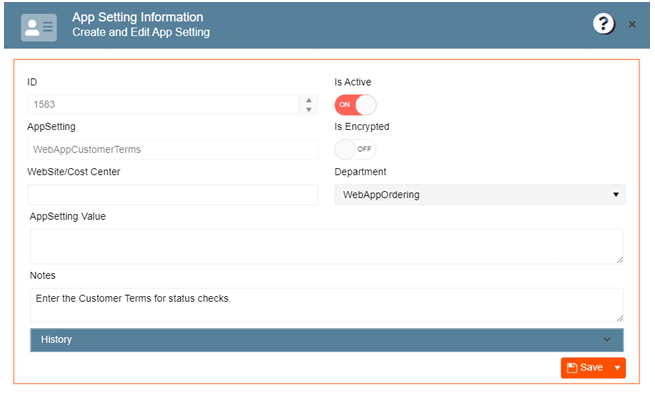Open the Save button's dropdown arrow
This screenshot has width=655, height=406.
[617, 368]
